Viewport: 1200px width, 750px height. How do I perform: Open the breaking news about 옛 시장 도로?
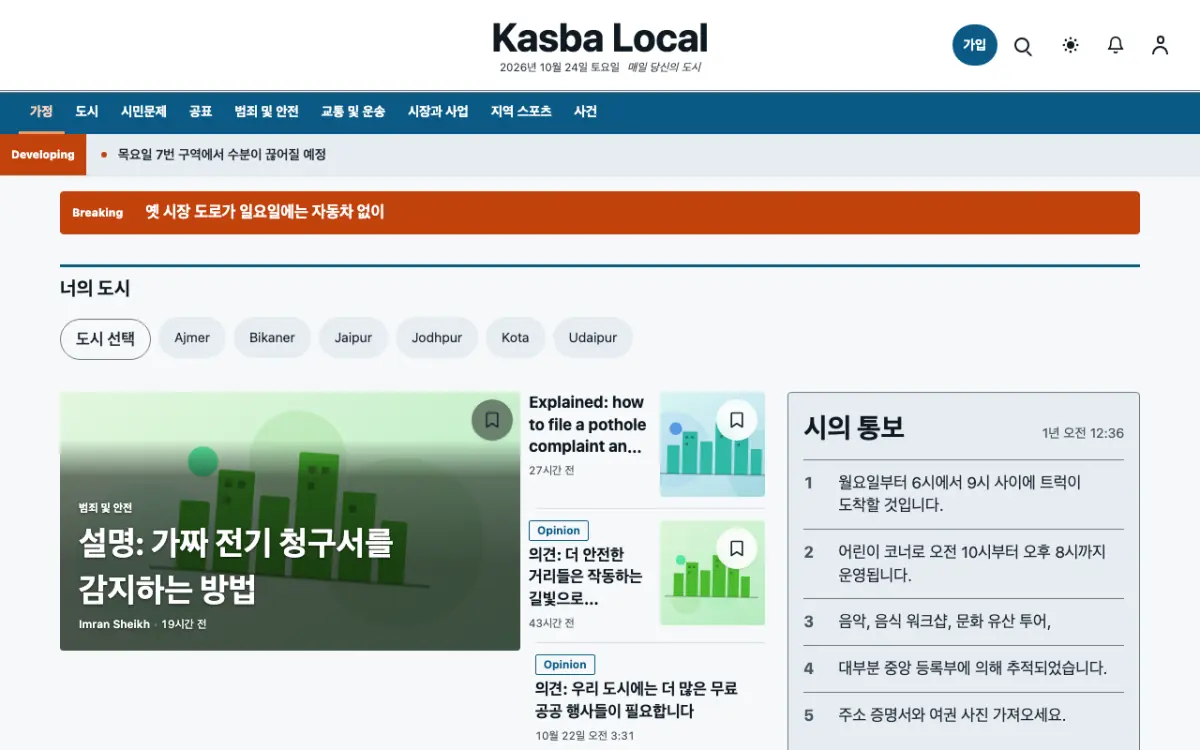click(265, 212)
